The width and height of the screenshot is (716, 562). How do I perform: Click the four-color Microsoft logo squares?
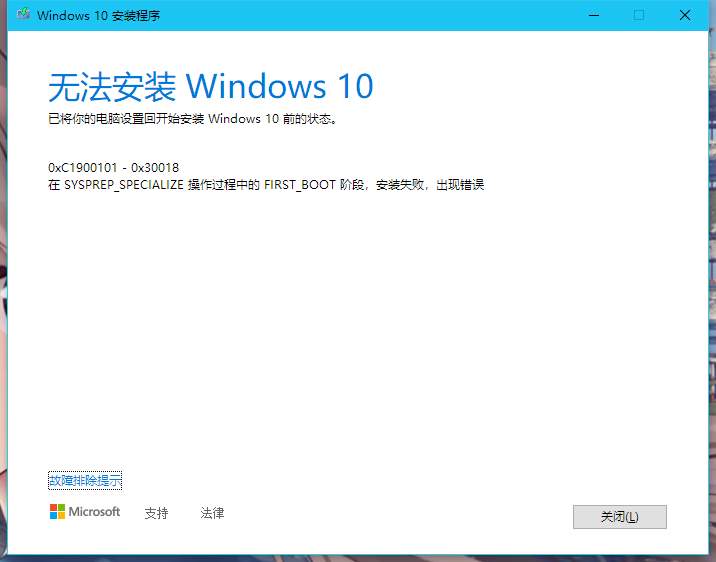click(x=56, y=512)
